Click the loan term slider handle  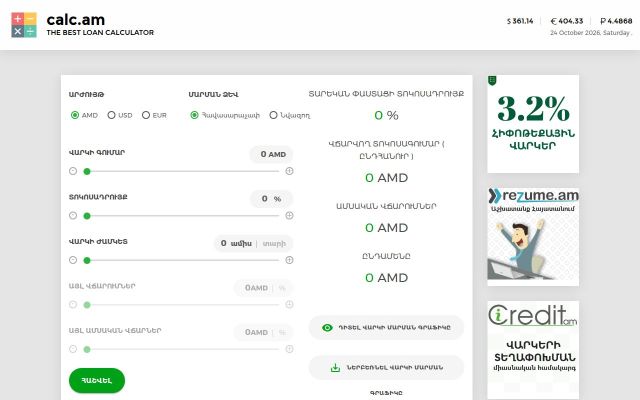pyautogui.click(x=87, y=260)
